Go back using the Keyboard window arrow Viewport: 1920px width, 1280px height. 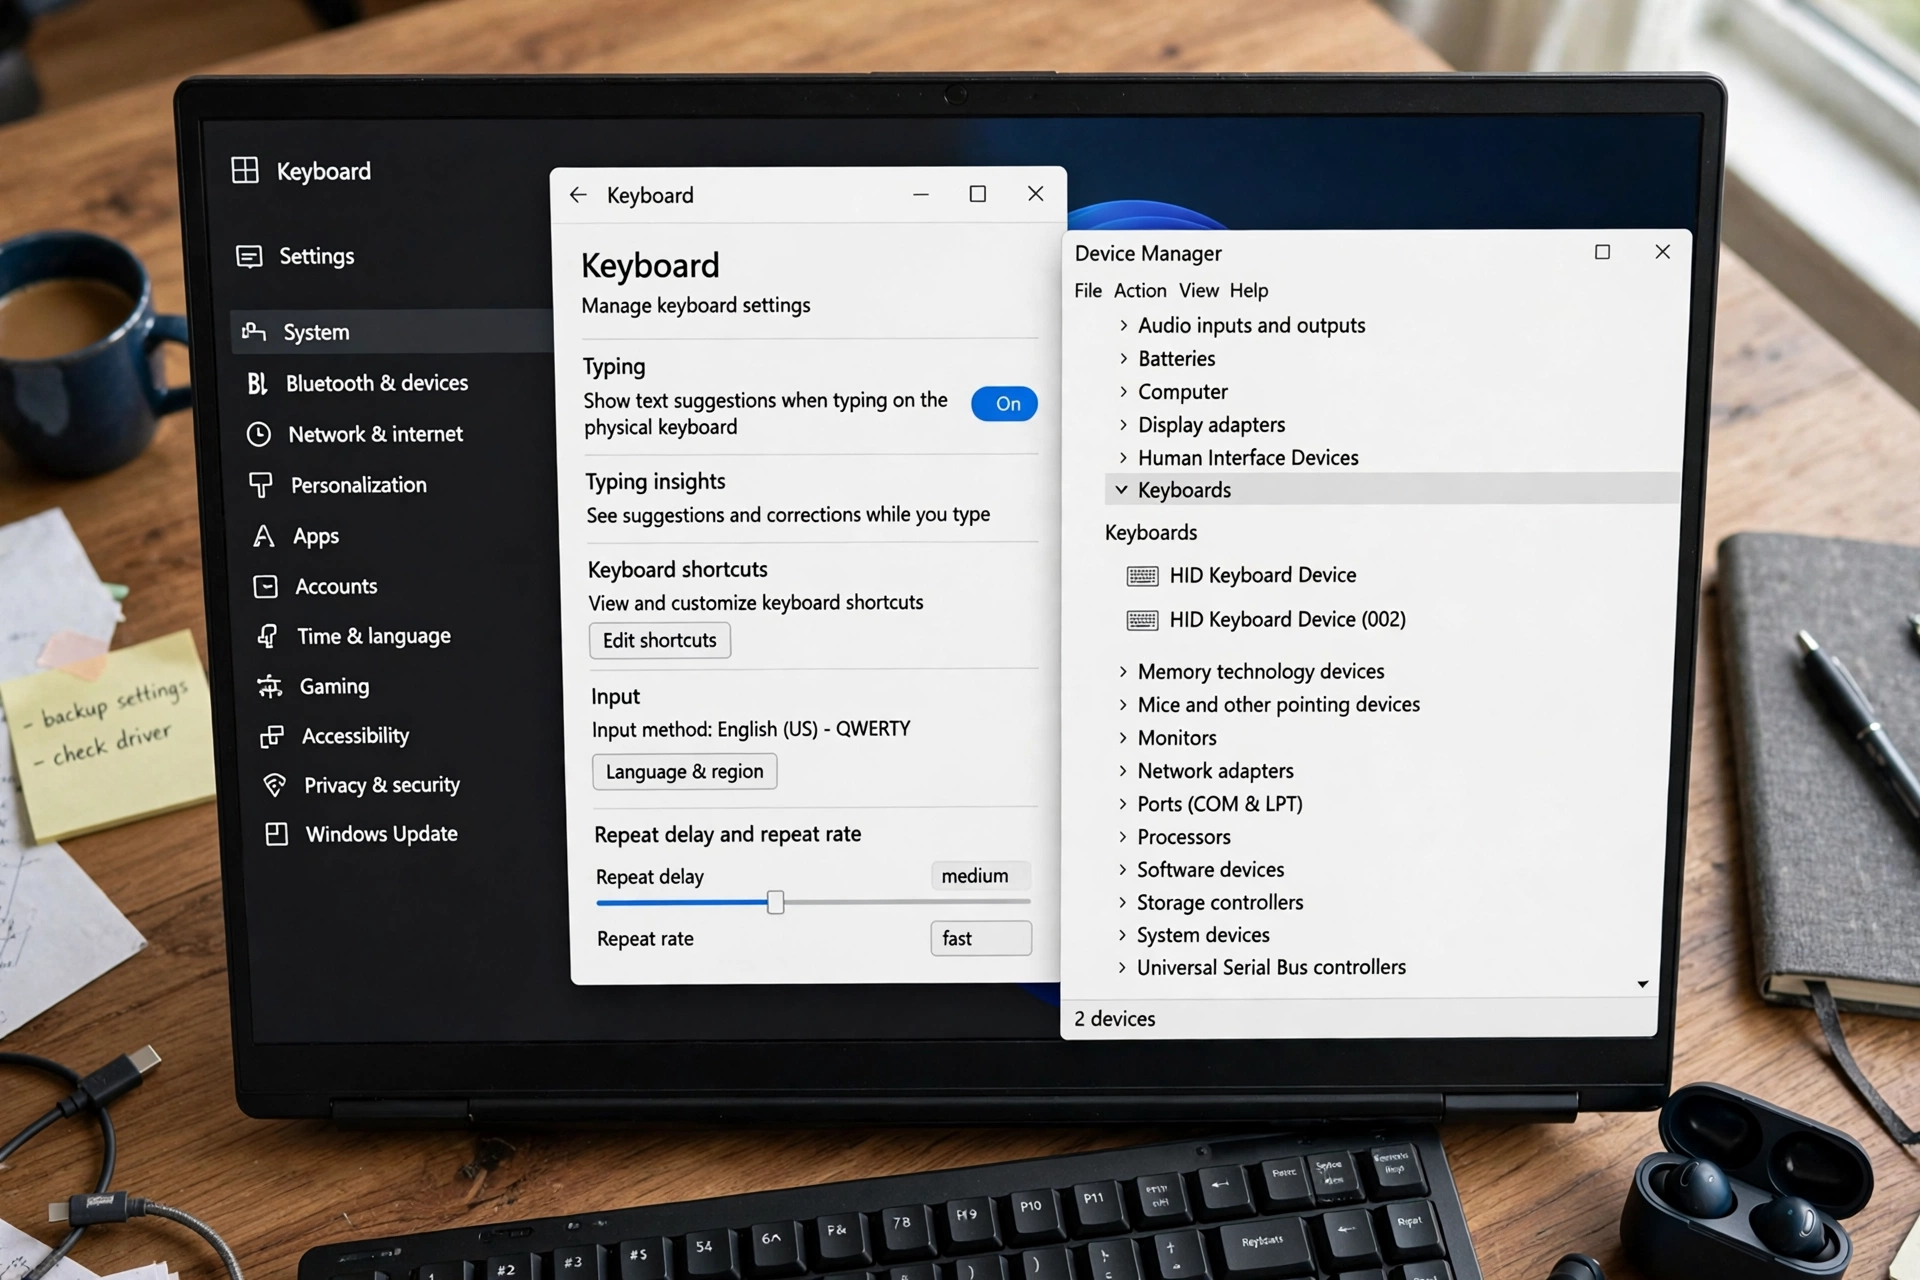click(x=578, y=195)
